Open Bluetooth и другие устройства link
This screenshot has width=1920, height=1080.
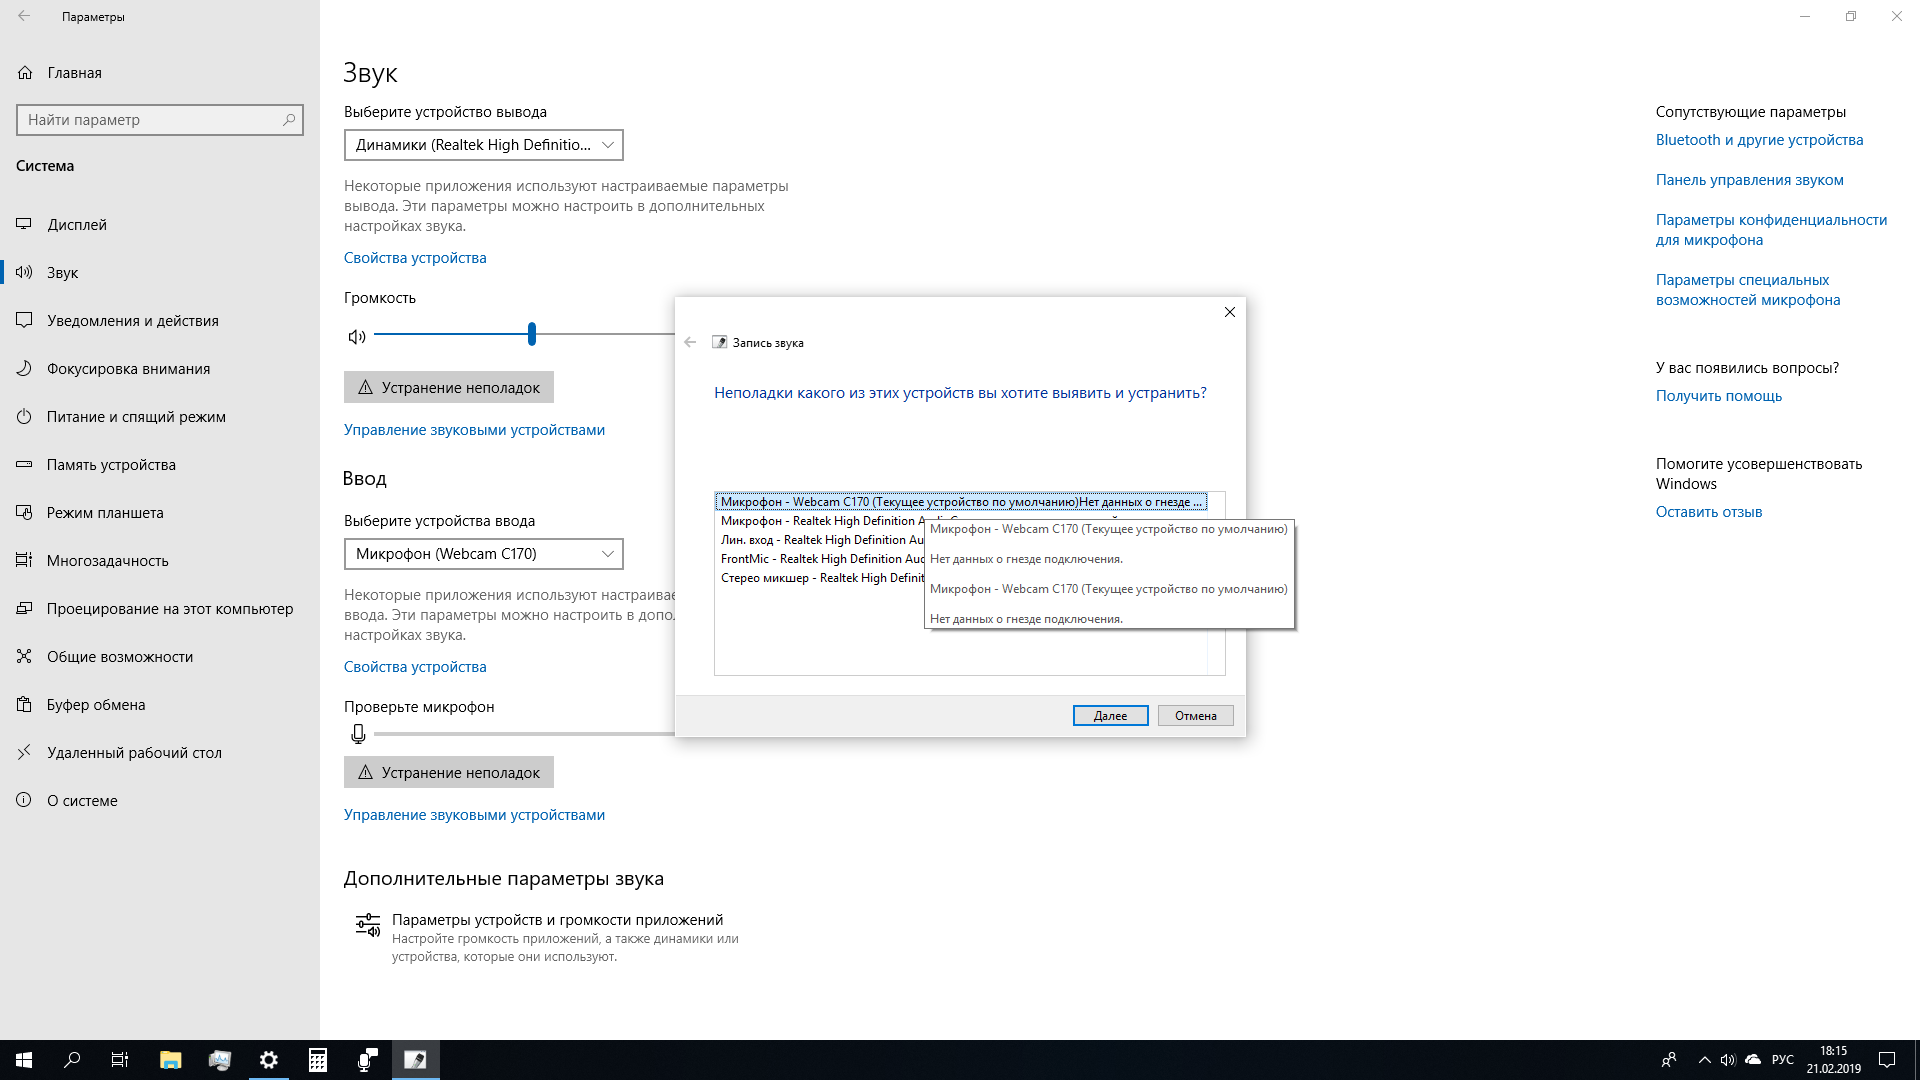click(x=1759, y=140)
